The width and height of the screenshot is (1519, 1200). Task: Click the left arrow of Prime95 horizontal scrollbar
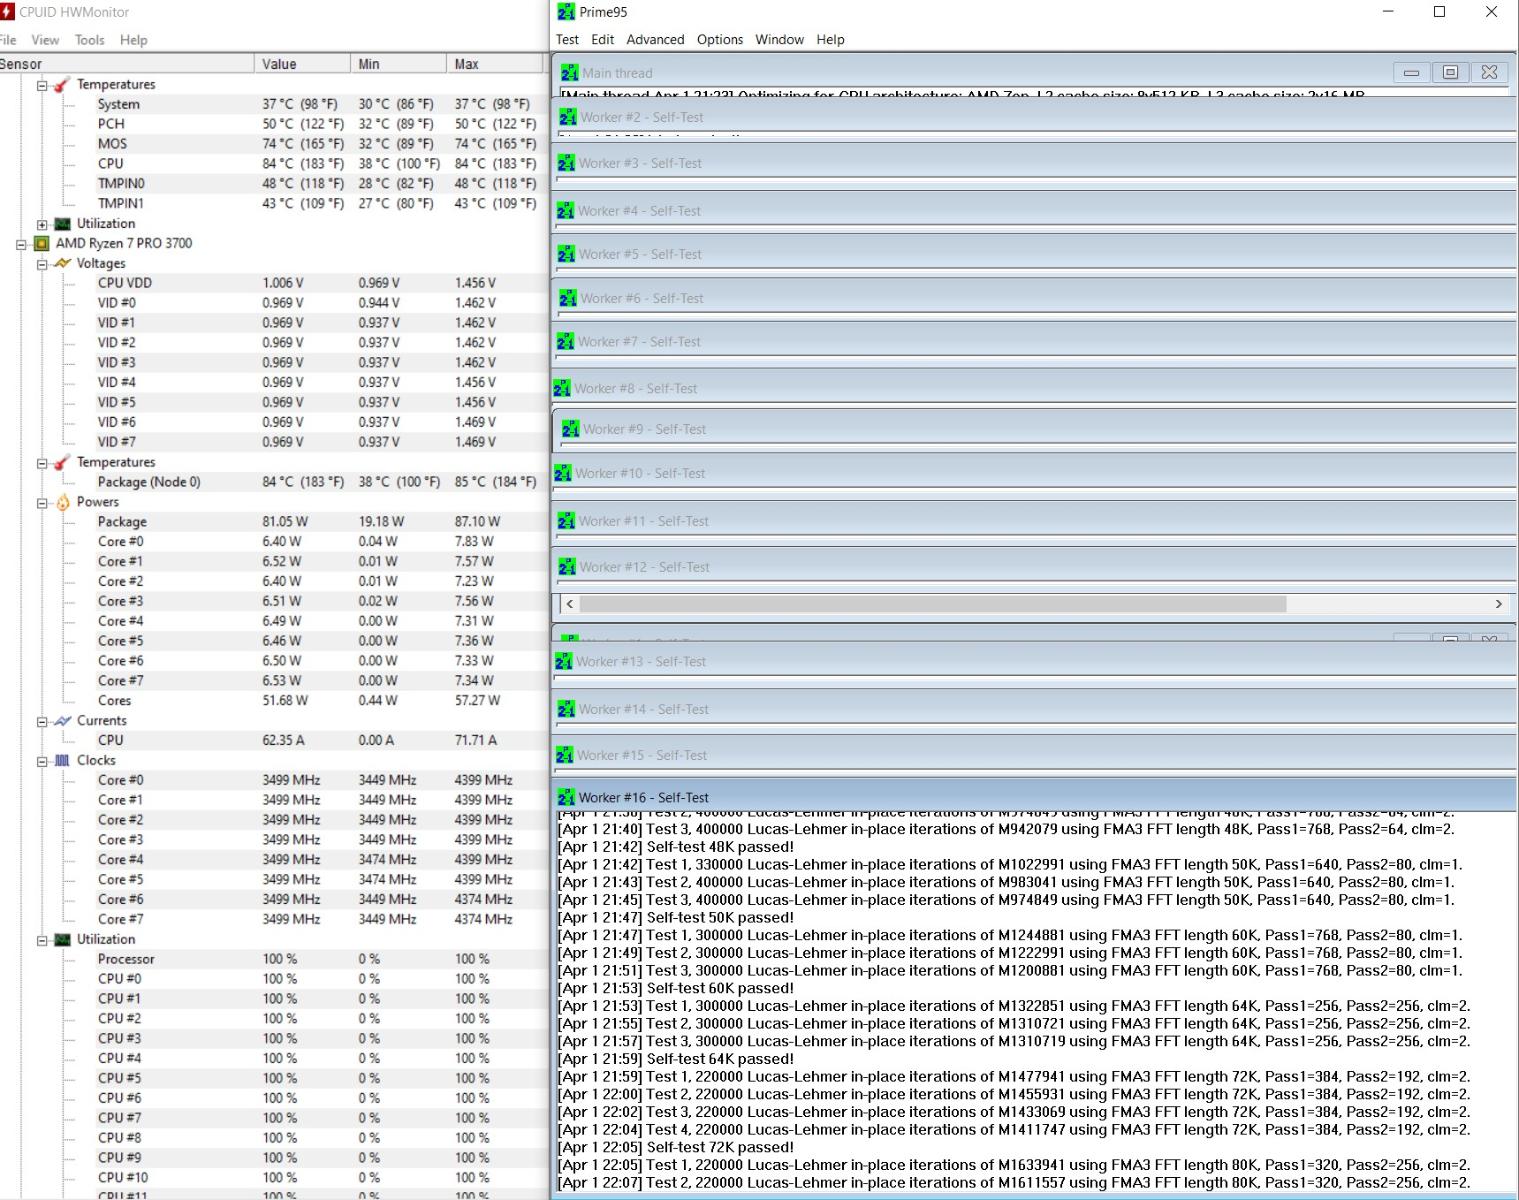pos(569,604)
